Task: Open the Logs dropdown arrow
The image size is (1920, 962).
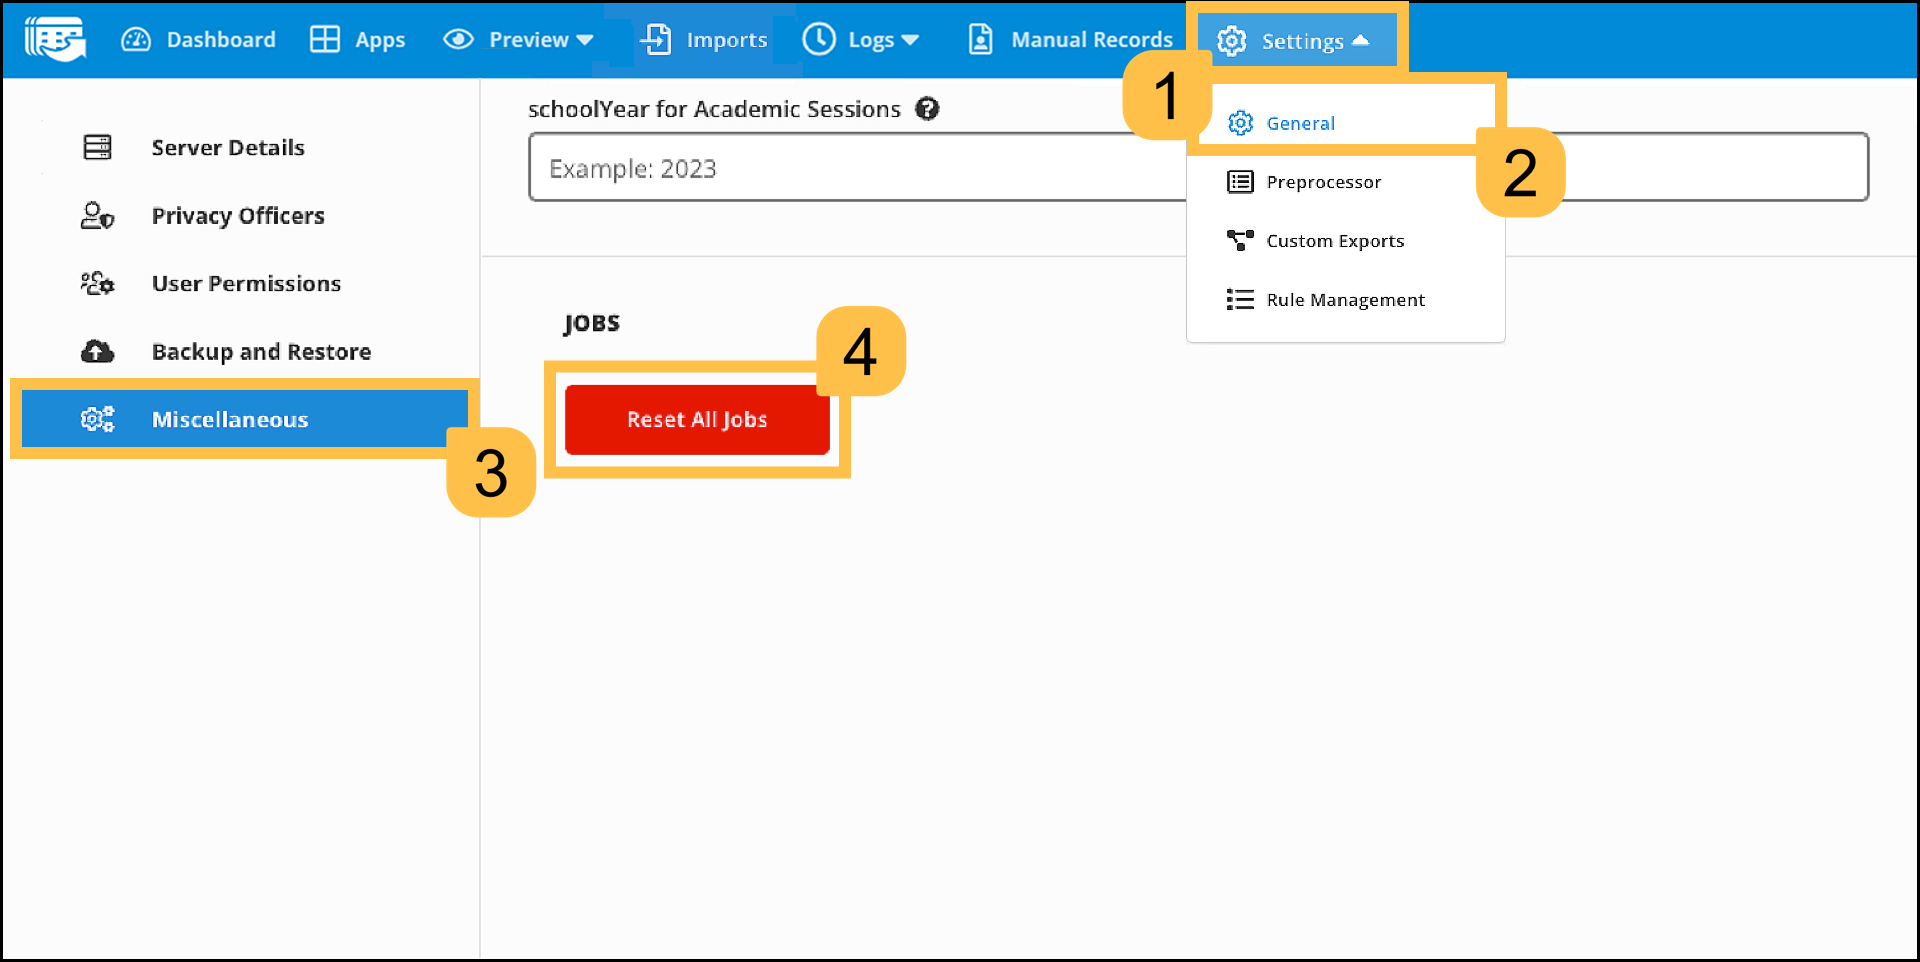Action: 909,40
